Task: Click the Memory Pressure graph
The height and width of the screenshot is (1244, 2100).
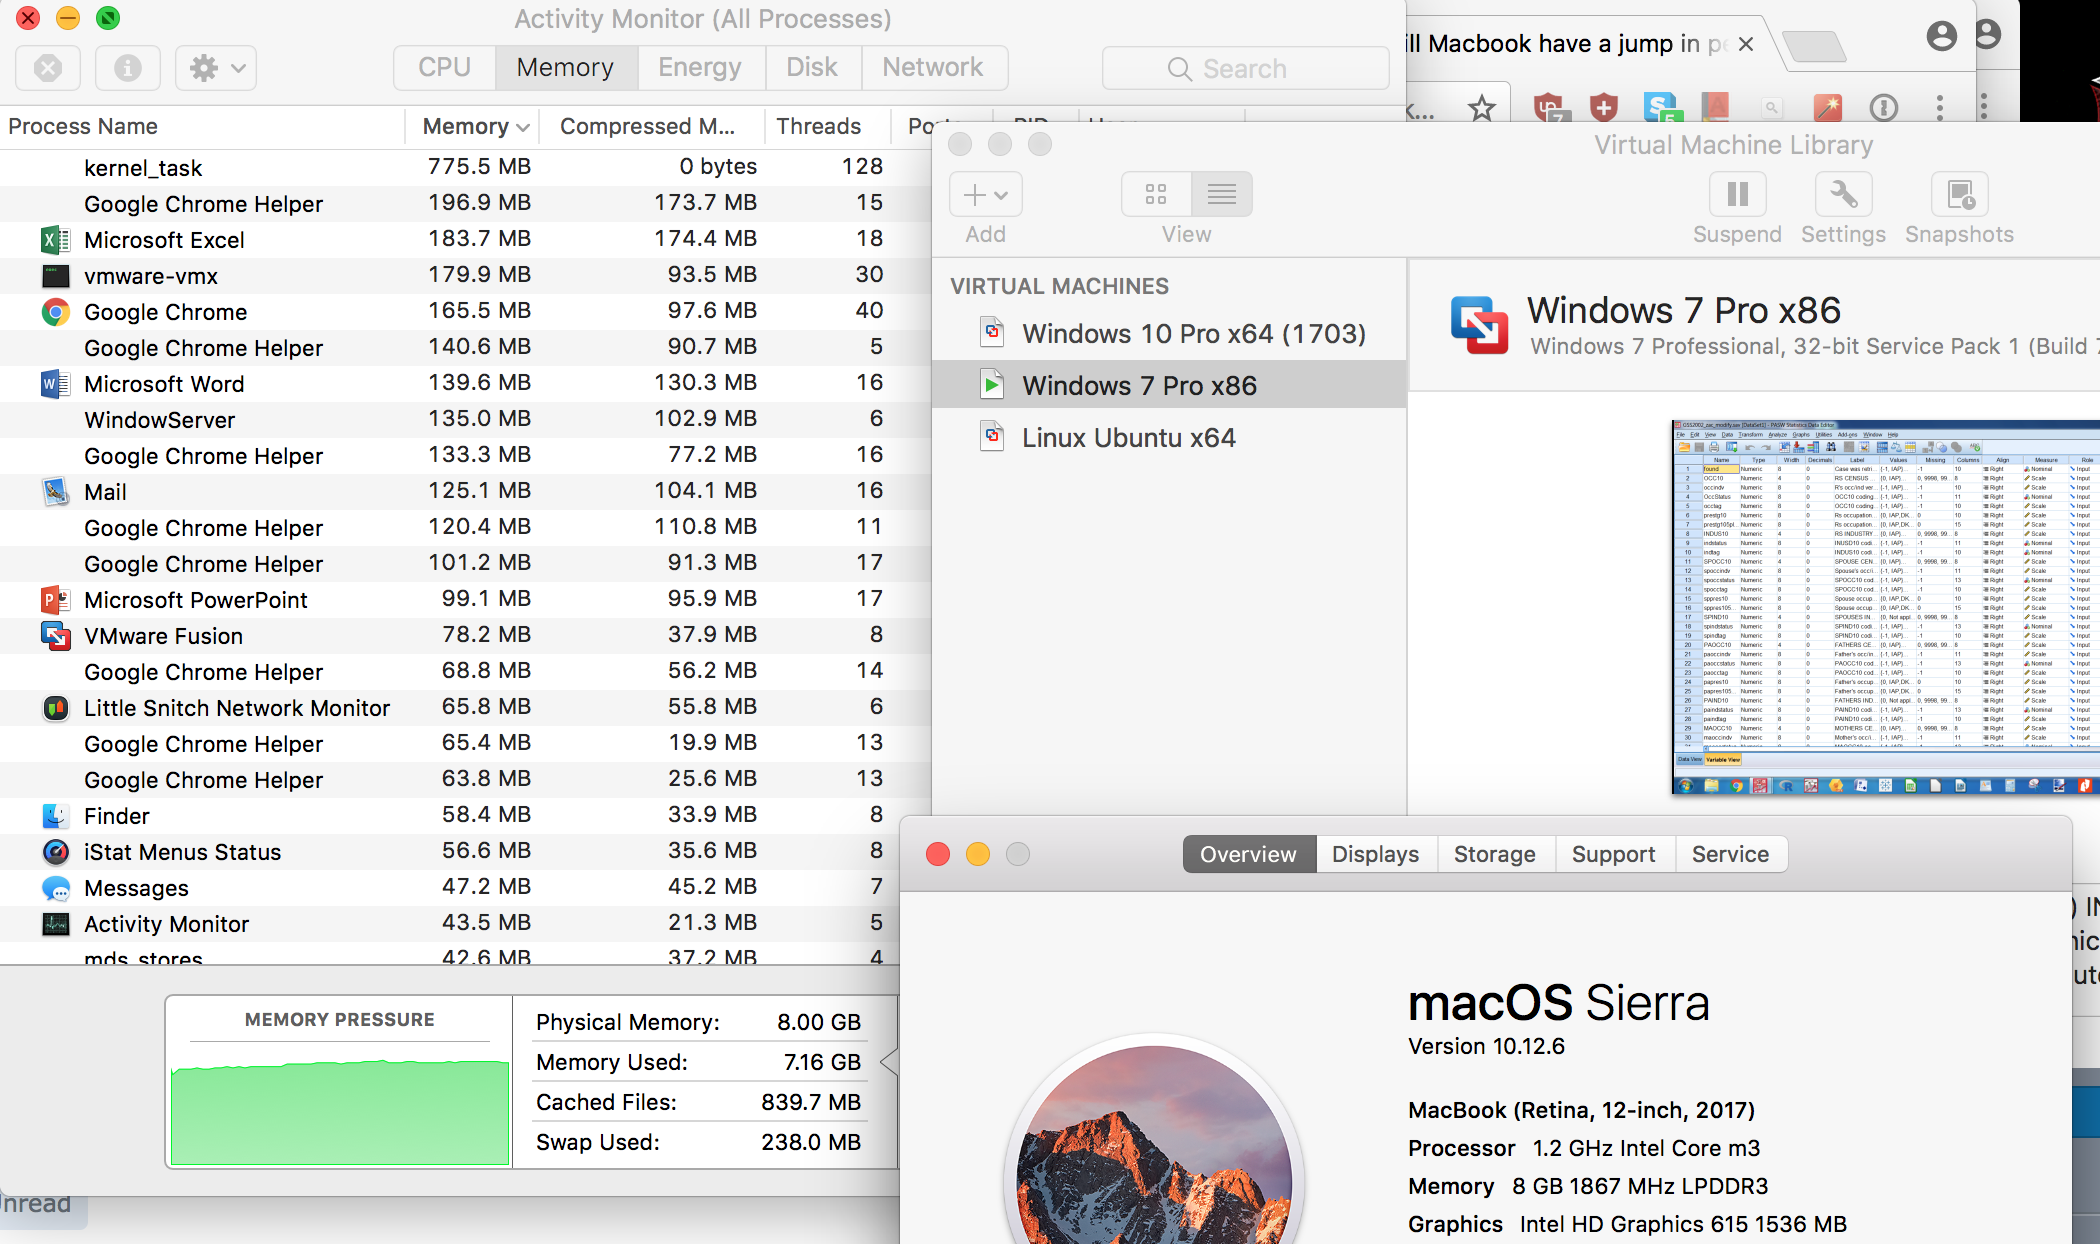Action: 340,1112
